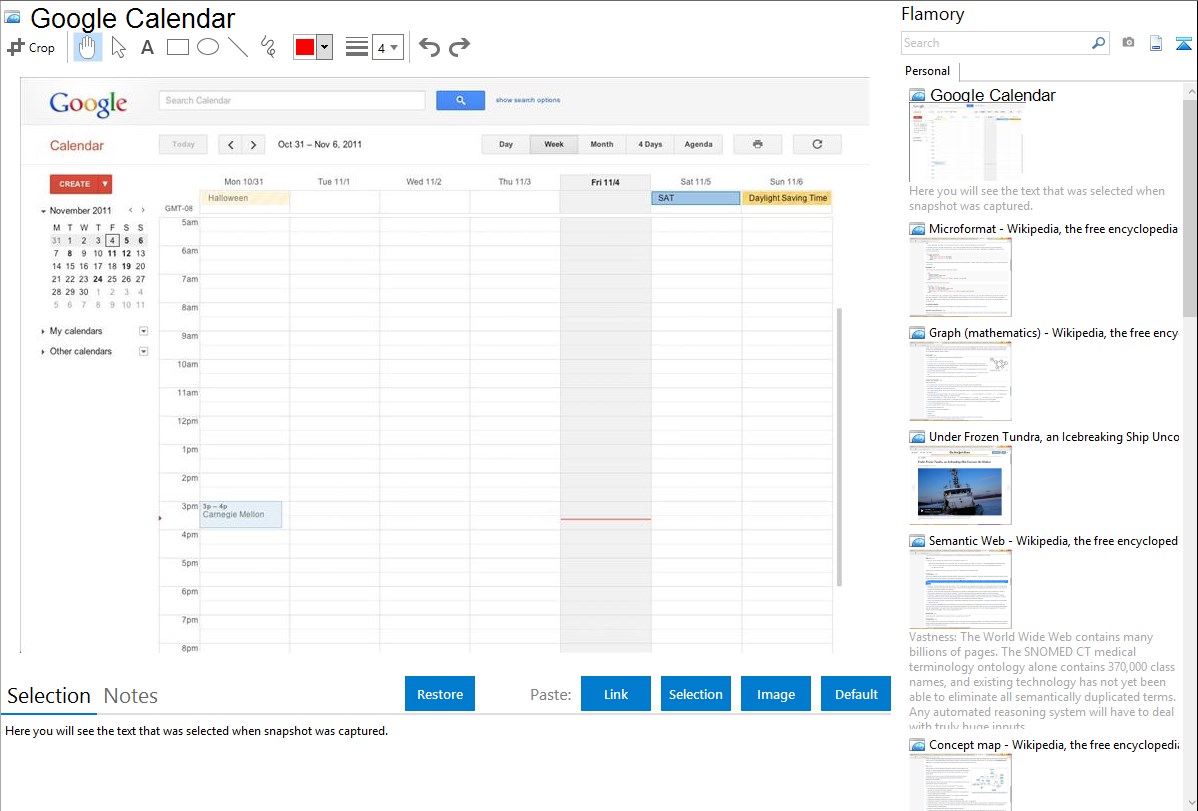Expand the My calendars section
1198x811 pixels.
[43, 332]
